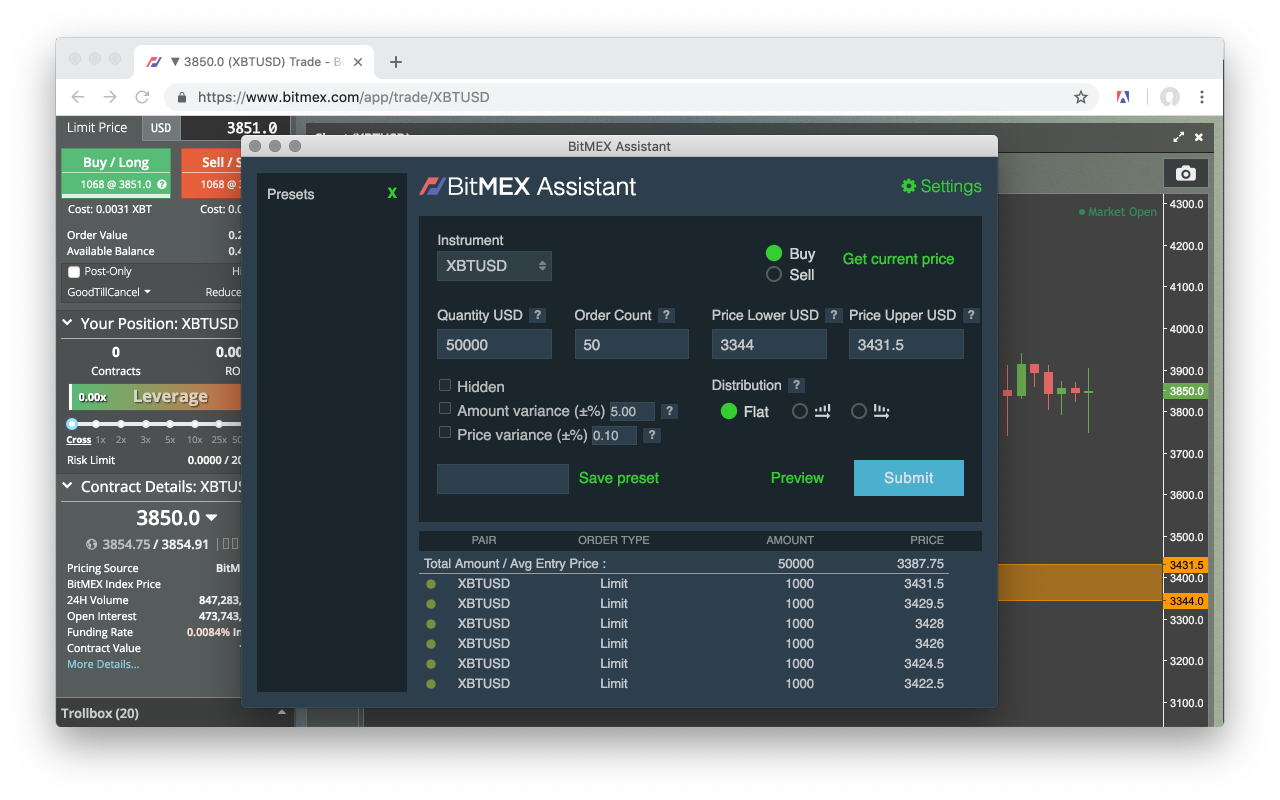Screen dimensions: 1280x800
Task: Open the Quantity USD help tooltip
Action: [538, 314]
